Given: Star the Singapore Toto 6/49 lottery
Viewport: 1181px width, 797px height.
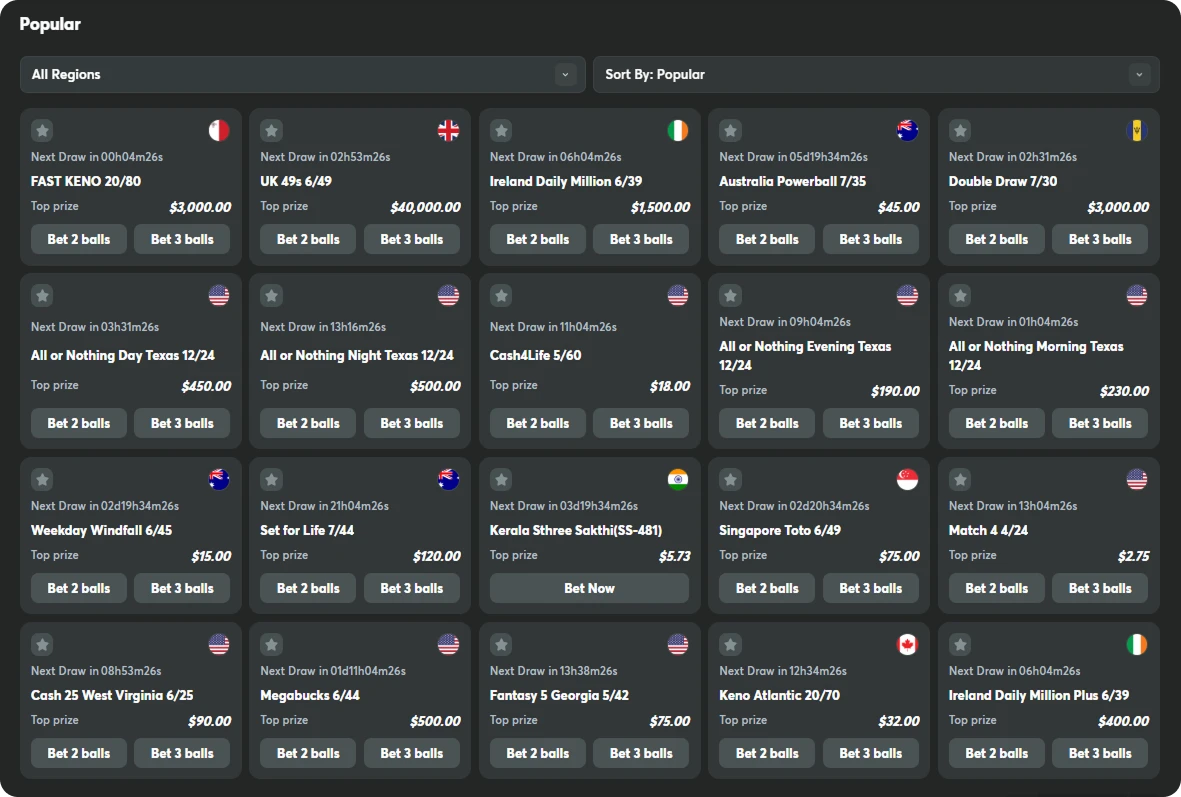Looking at the screenshot, I should click(731, 479).
